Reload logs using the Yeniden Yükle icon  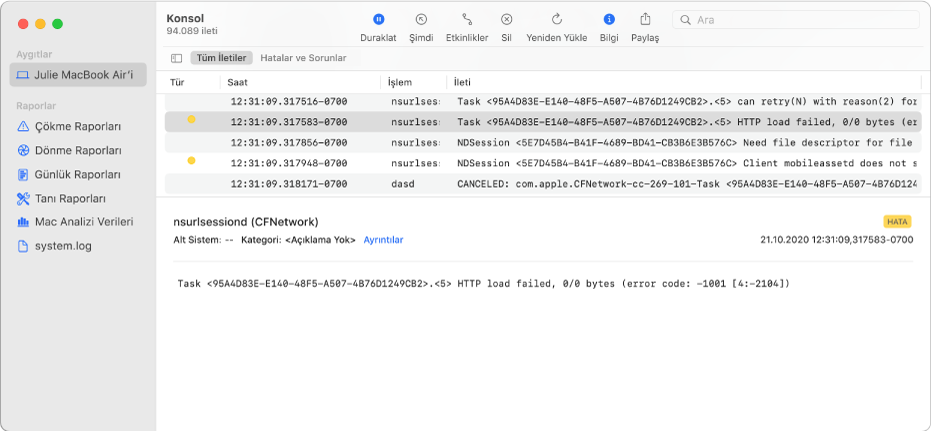556,20
